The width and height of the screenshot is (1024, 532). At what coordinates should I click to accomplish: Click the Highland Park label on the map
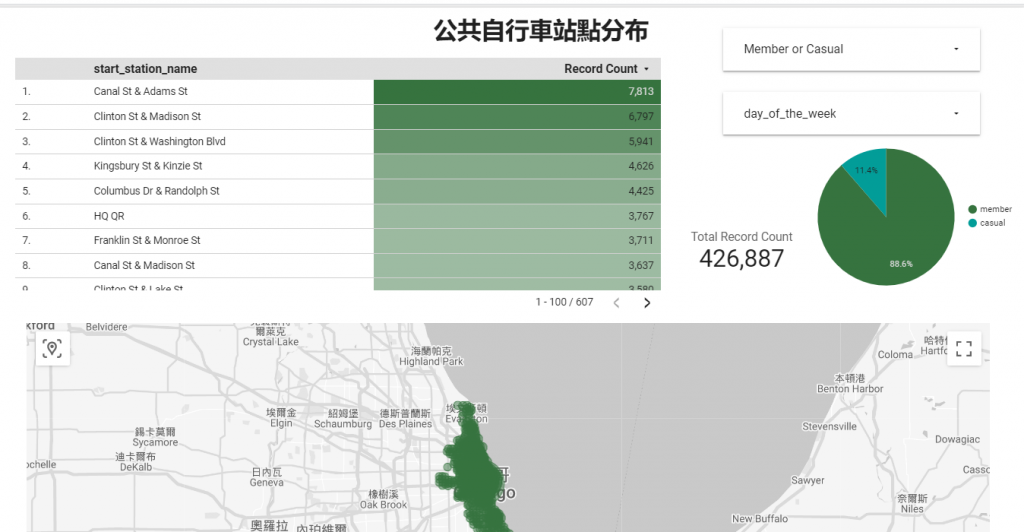(x=431, y=362)
